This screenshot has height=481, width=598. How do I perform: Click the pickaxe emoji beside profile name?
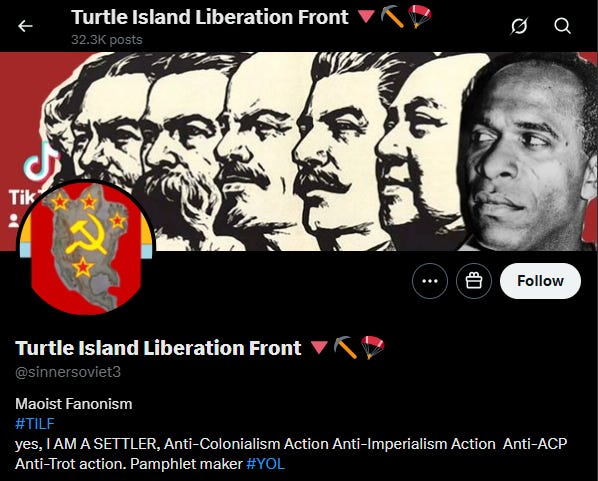pos(345,347)
